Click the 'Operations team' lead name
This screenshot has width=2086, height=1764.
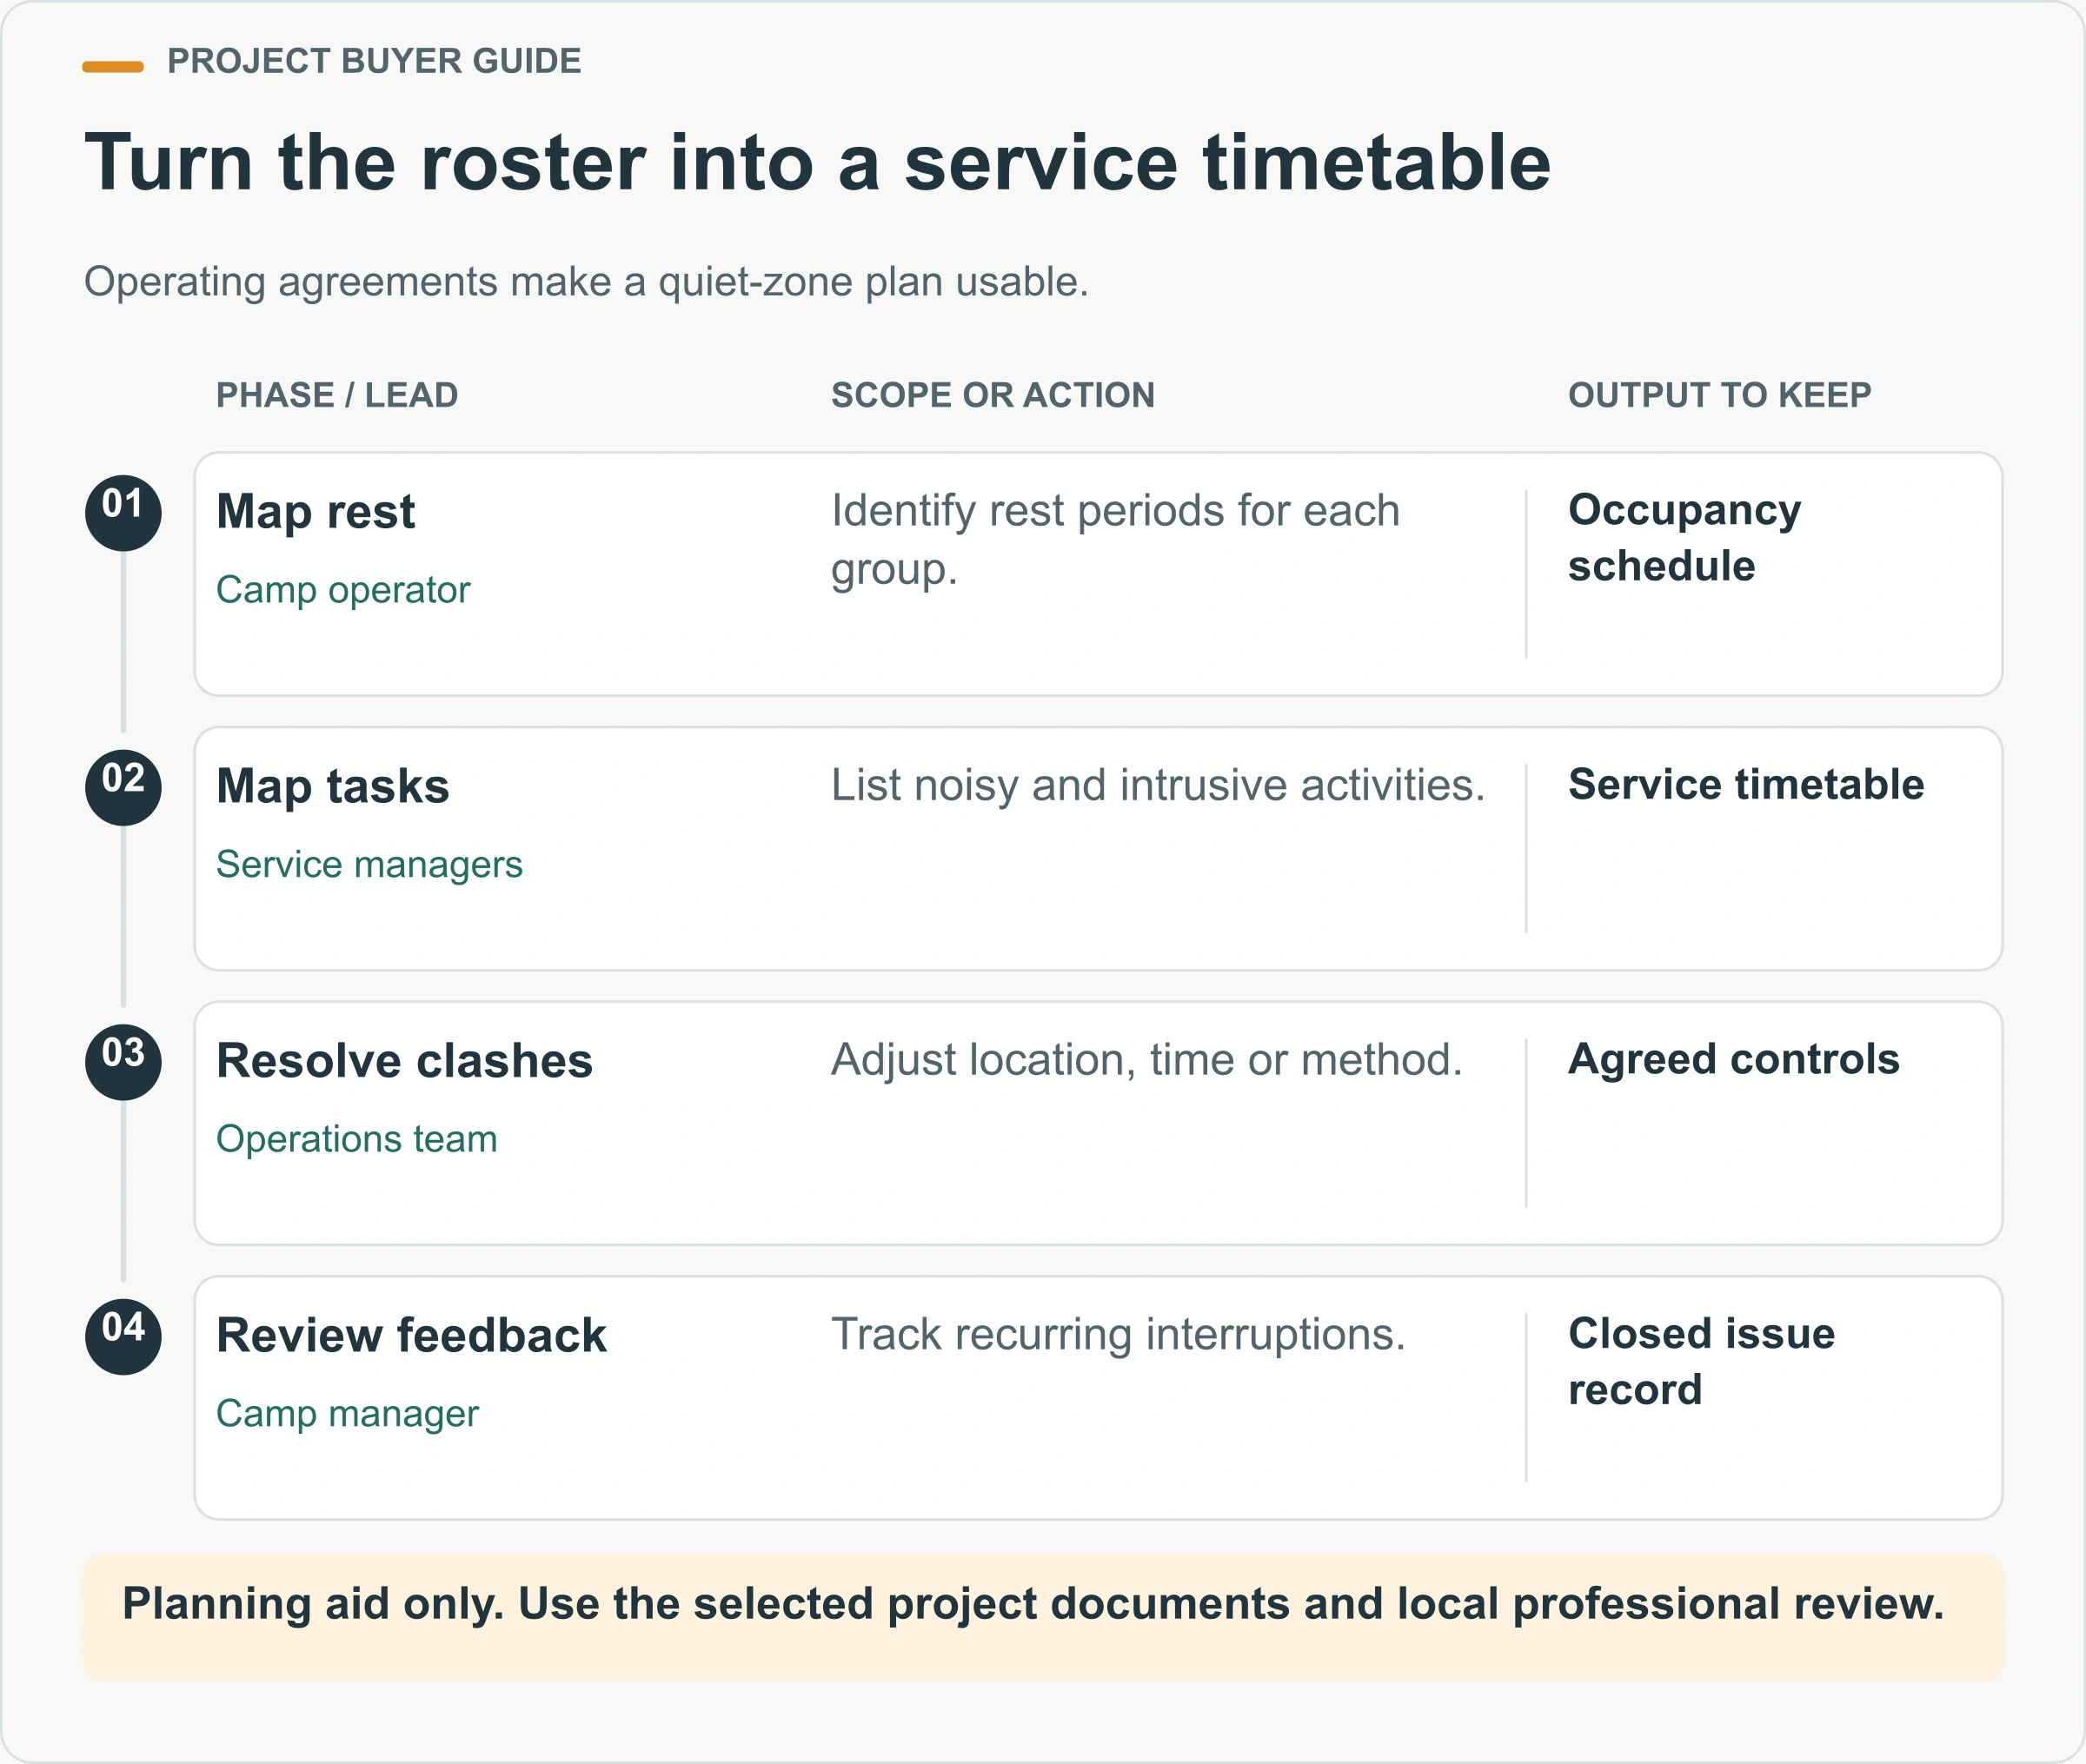point(357,1139)
